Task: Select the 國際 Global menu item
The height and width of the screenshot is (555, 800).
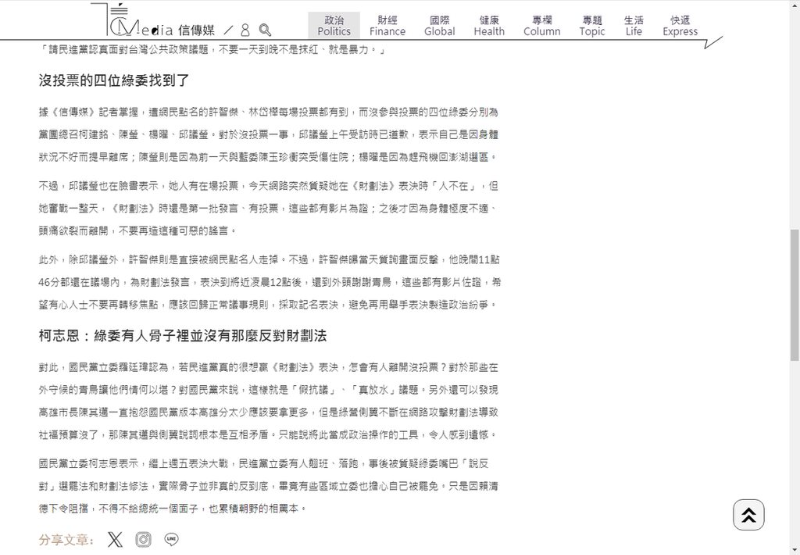Action: click(x=439, y=25)
